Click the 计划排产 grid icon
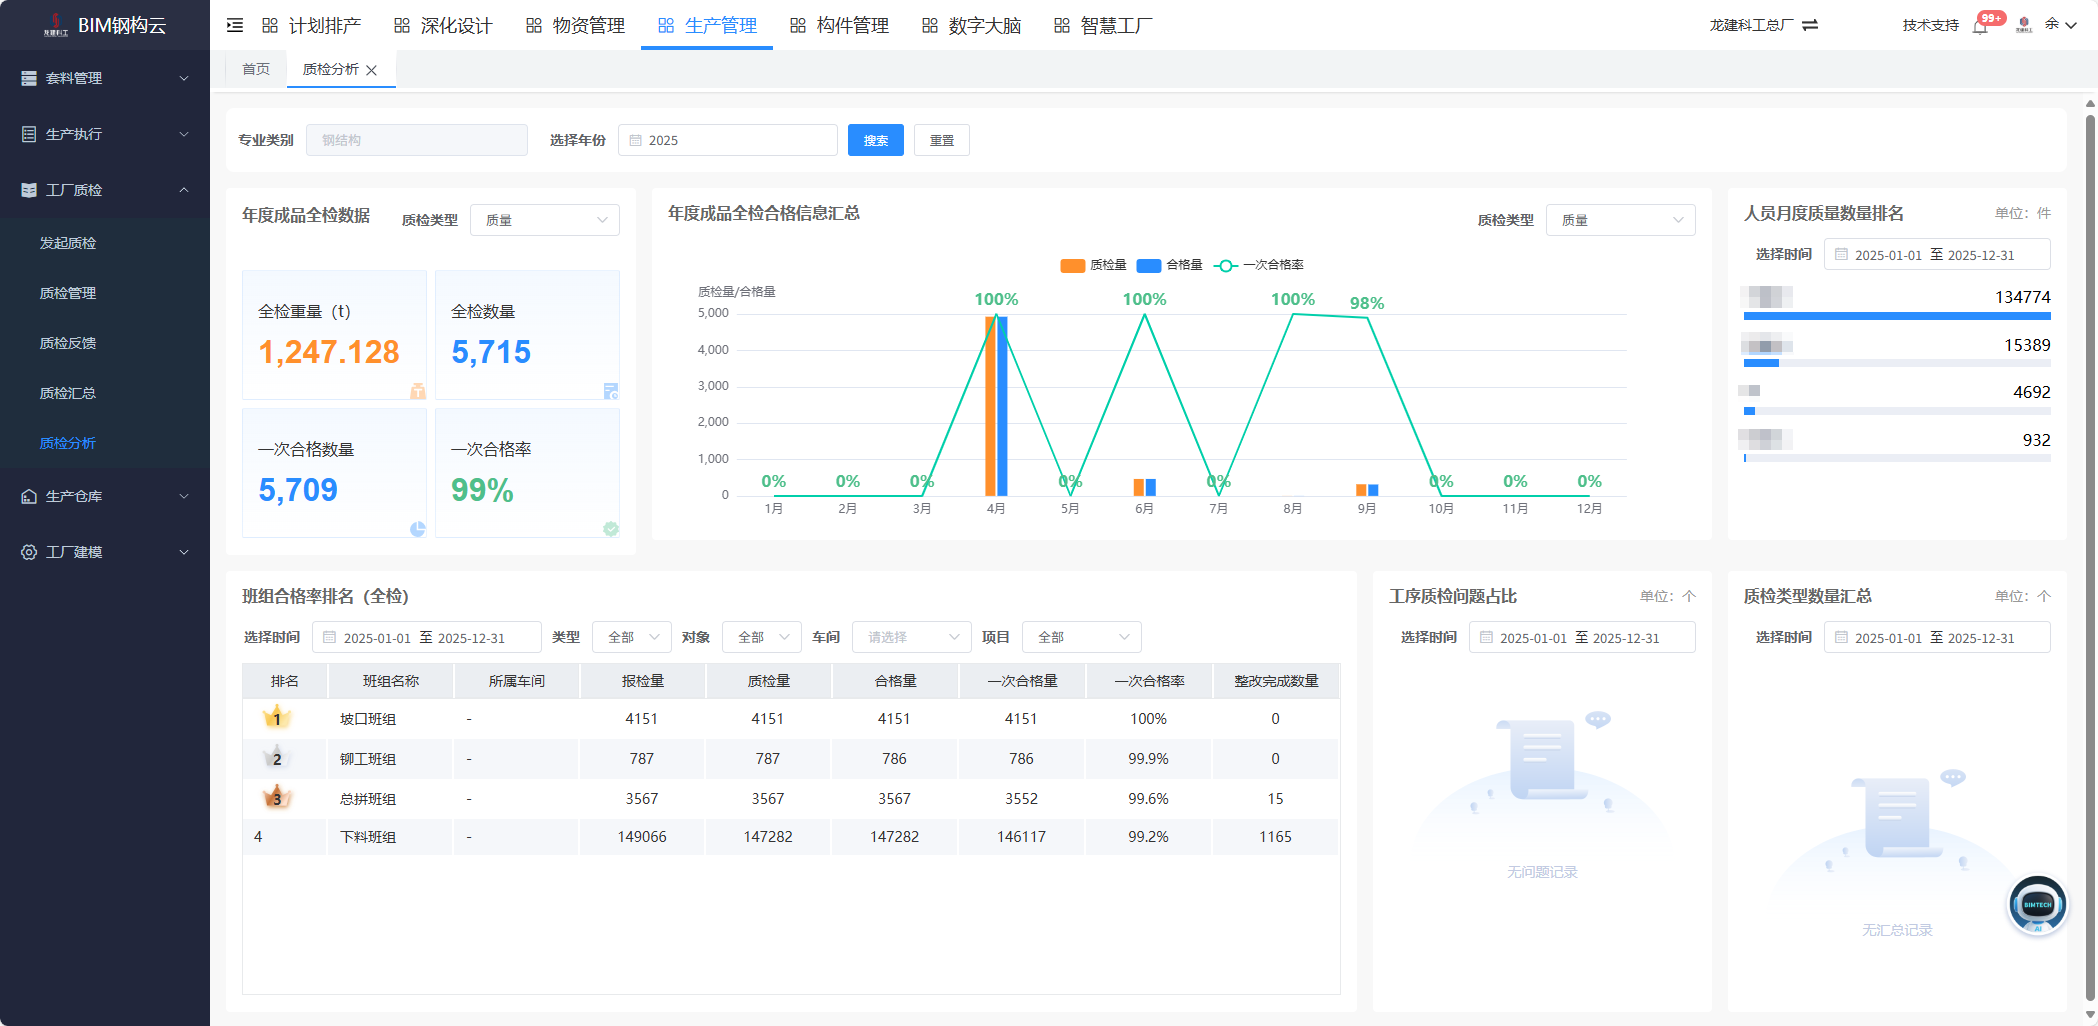This screenshot has width=2098, height=1026. tap(270, 25)
